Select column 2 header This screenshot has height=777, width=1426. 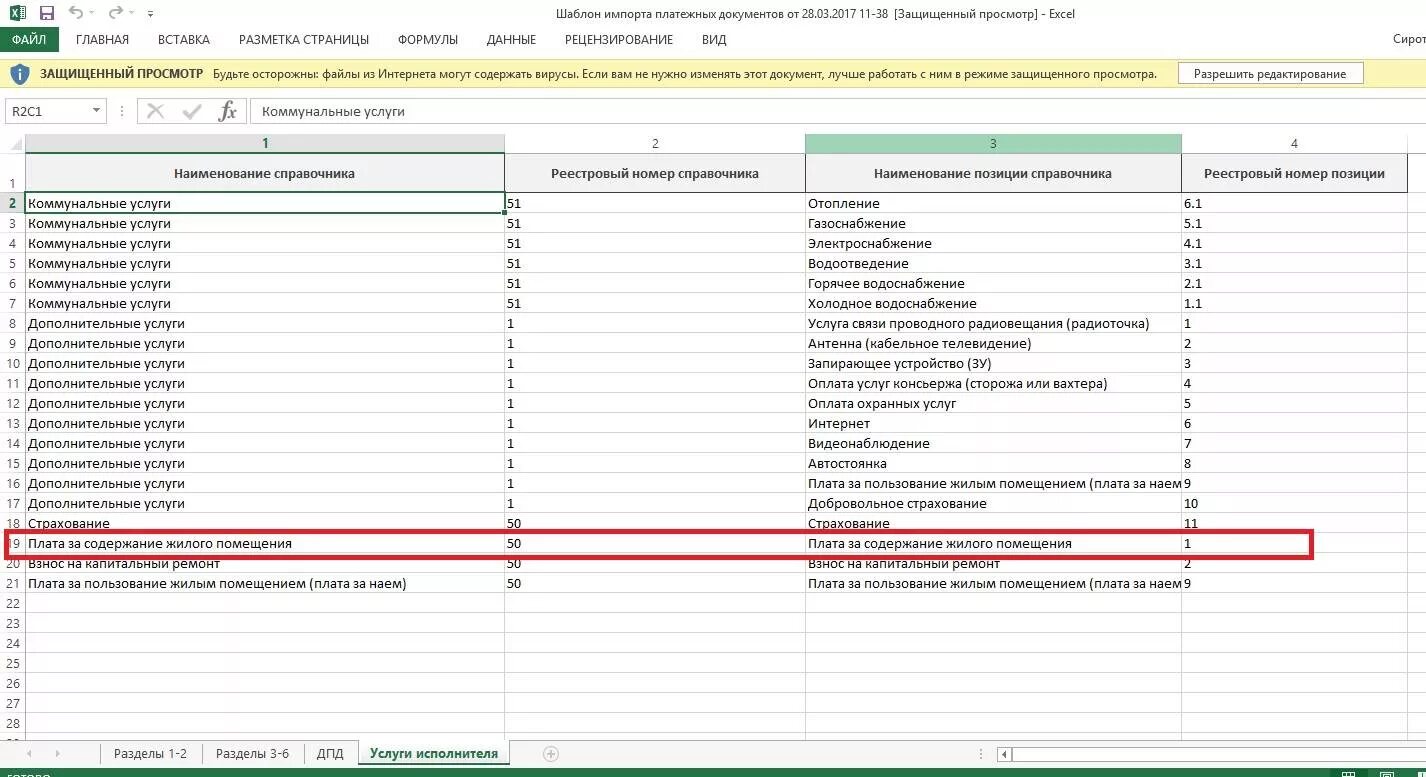coord(655,143)
